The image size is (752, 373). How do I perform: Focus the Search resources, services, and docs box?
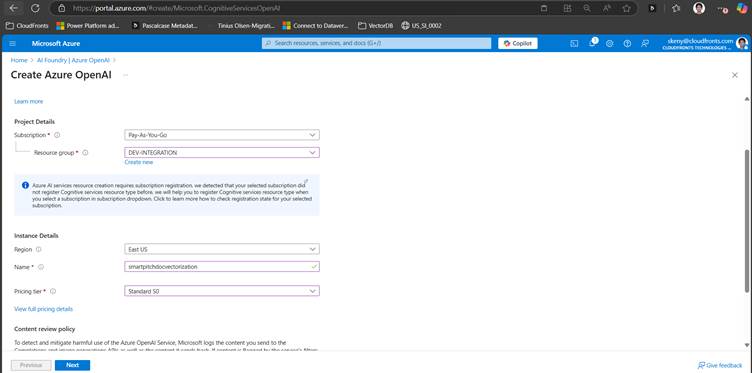[376, 44]
